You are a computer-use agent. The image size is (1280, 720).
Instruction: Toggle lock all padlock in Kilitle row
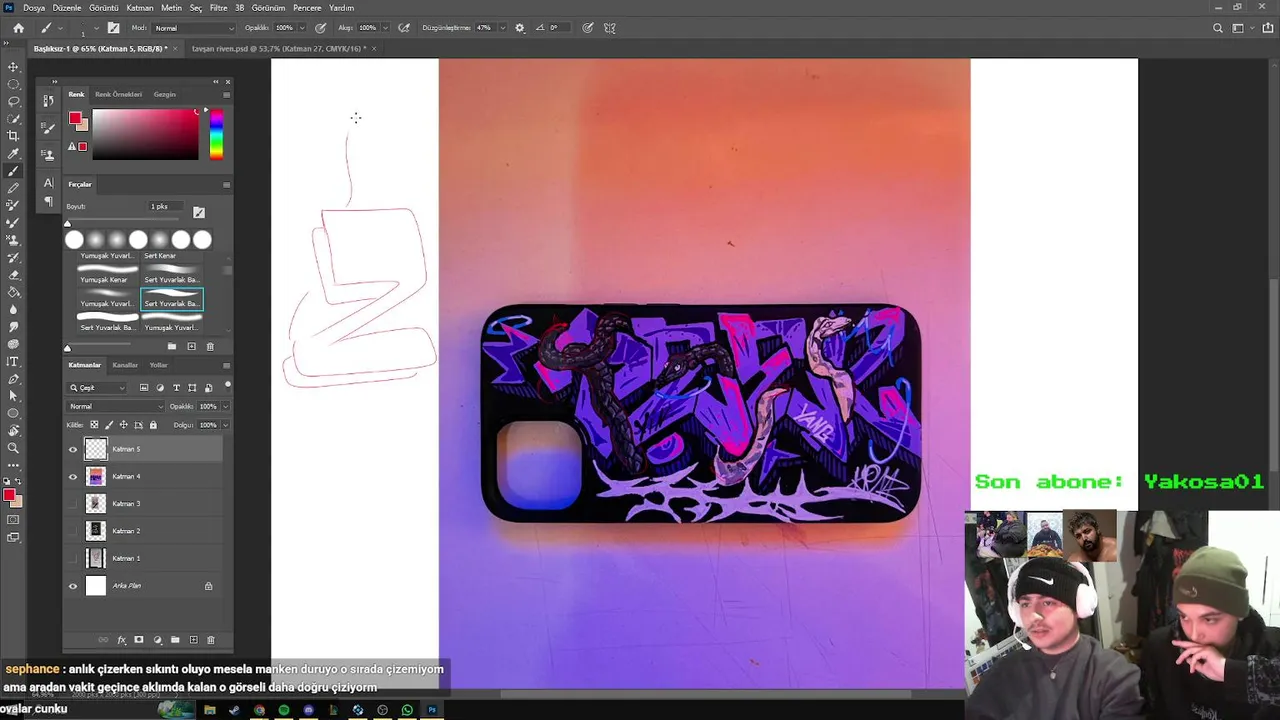coord(153,425)
